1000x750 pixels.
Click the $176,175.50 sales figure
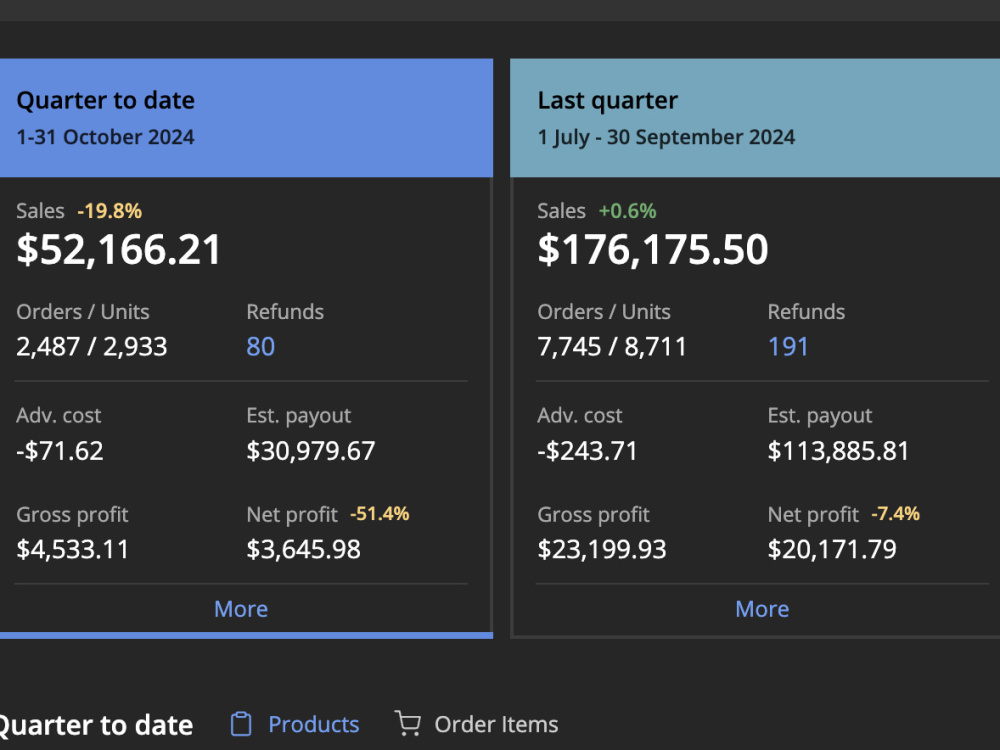[x=652, y=249]
